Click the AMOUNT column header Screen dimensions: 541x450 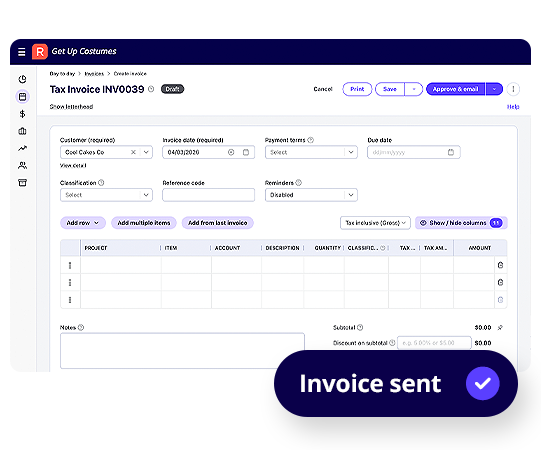tap(480, 248)
